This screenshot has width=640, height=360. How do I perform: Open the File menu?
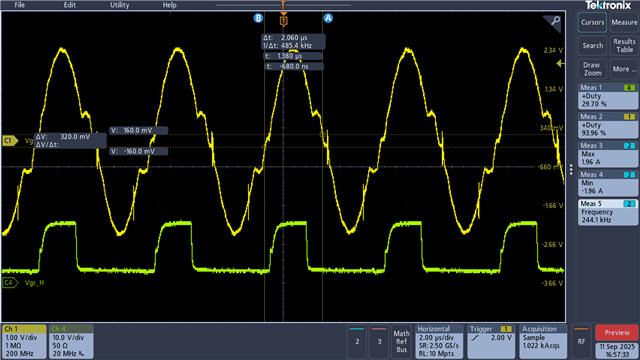tap(20, 5)
